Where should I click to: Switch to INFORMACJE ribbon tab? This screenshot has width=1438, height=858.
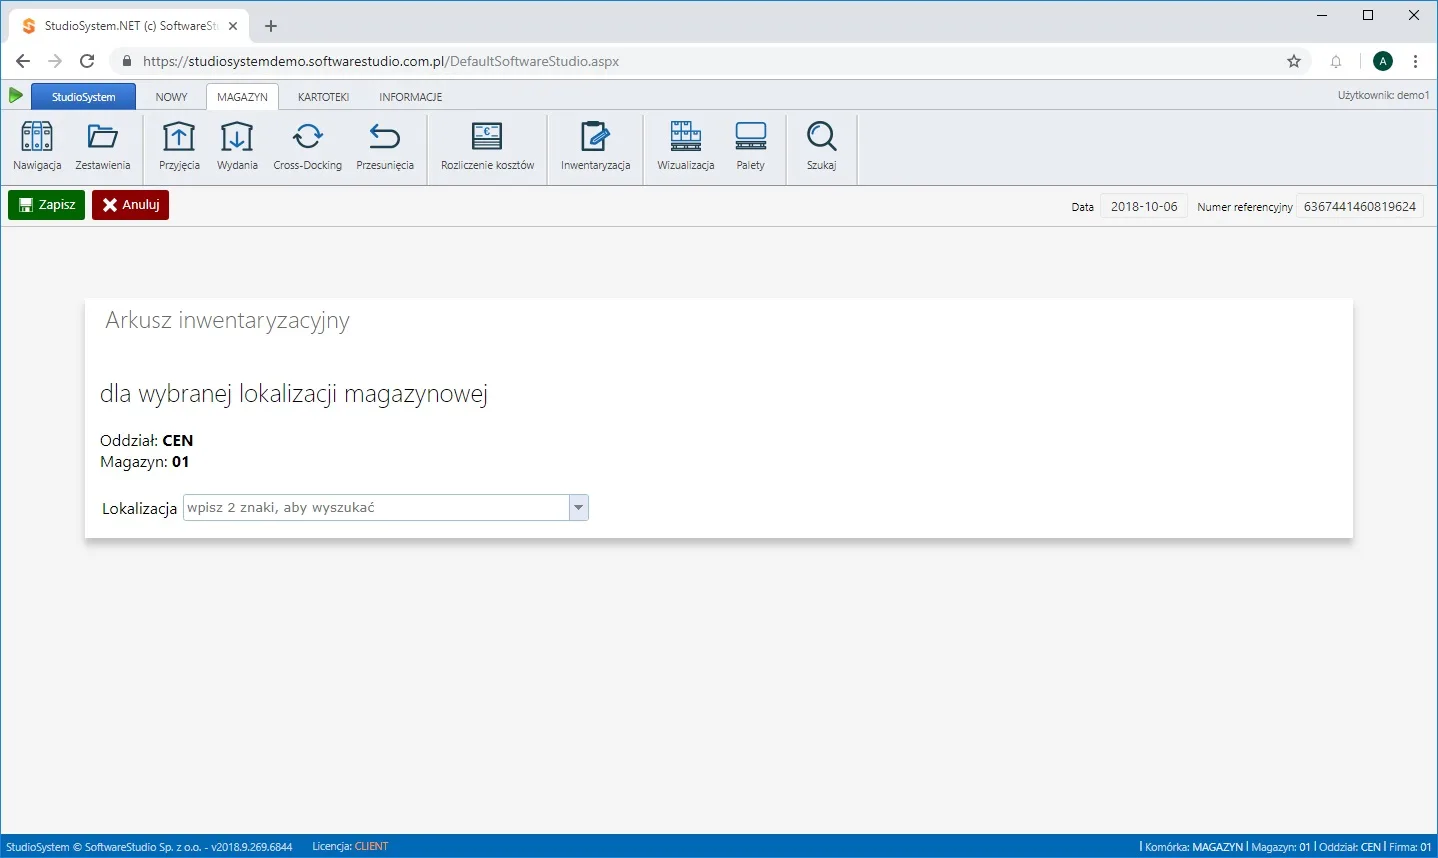coord(410,97)
